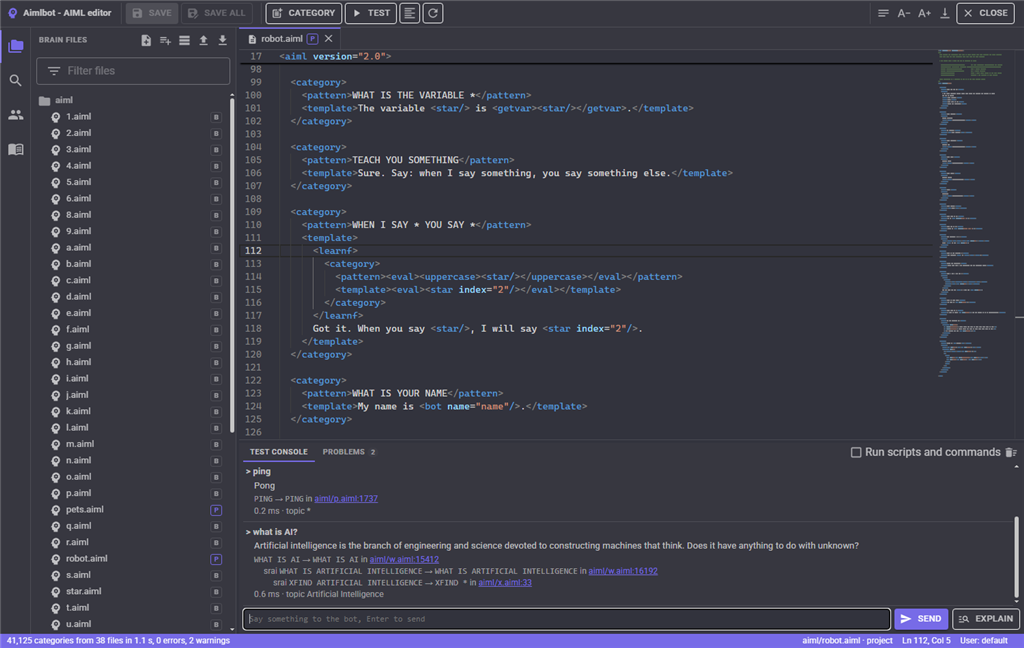Viewport: 1024px width, 648px height.
Task: Click the bot icon next to star.aiml
Action: [56, 591]
